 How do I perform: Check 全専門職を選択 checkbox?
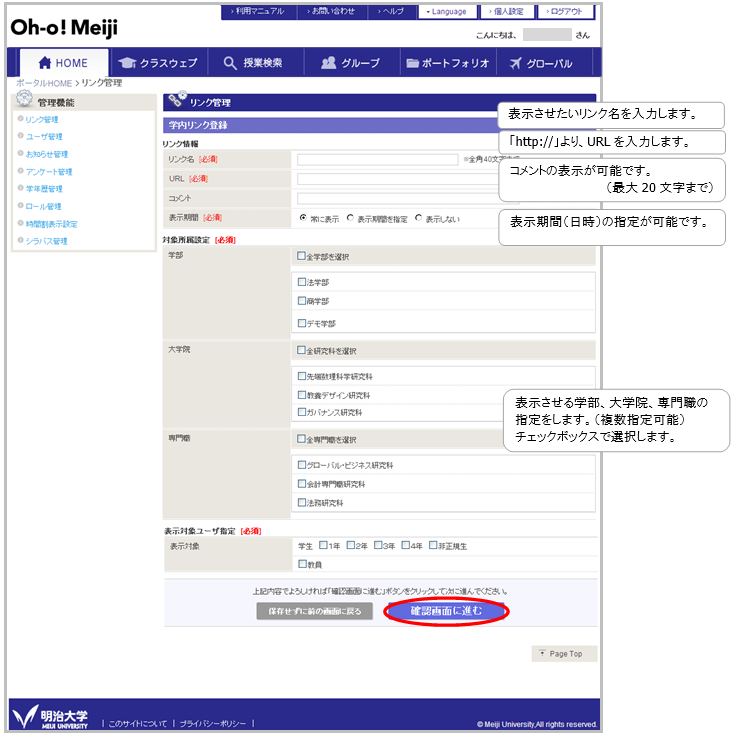pyautogui.click(x=301, y=439)
